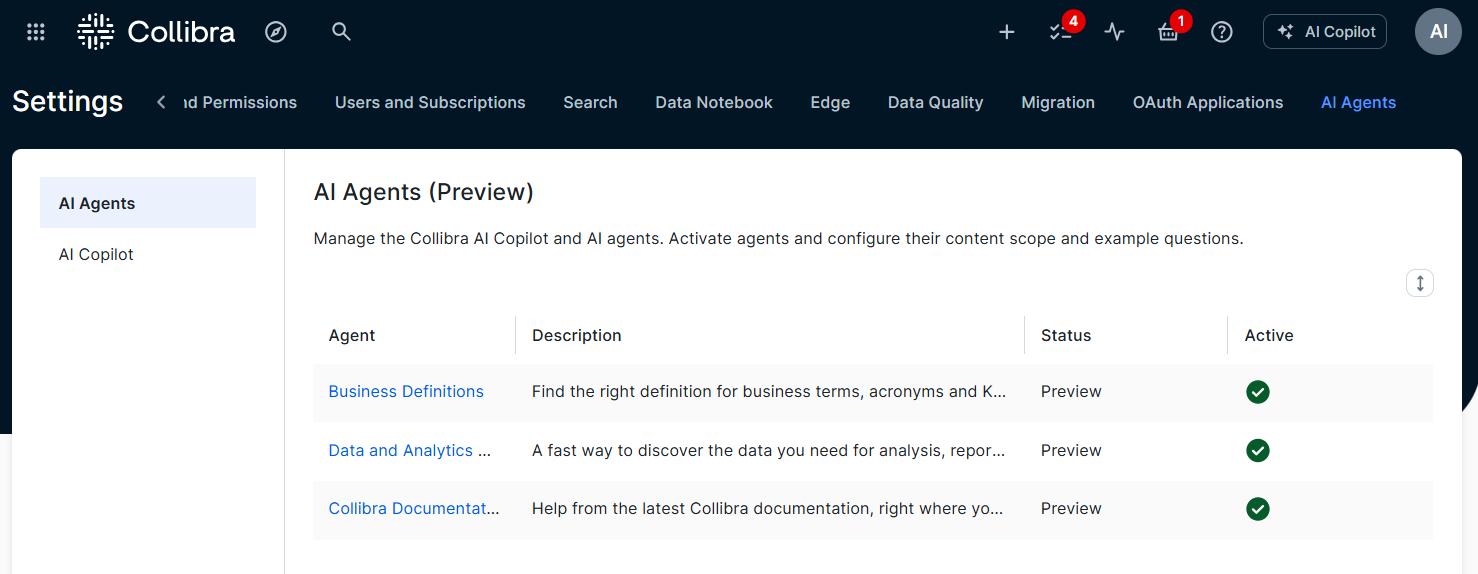Image resolution: width=1478 pixels, height=574 pixels.
Task: Open the data basket icon
Action: (1168, 32)
